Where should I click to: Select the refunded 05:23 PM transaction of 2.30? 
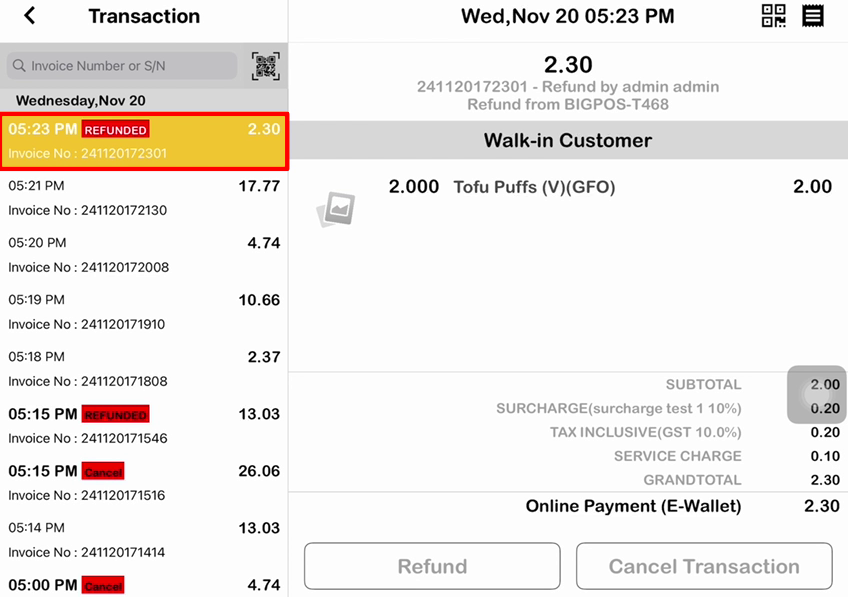pos(144,141)
